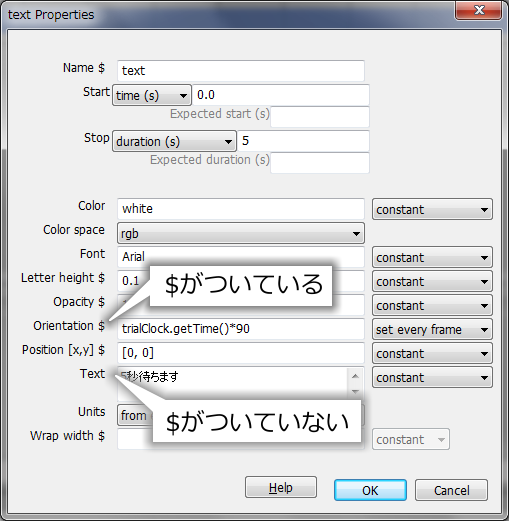This screenshot has height=521, width=509.
Task: Close the text Properties dialog
Action: click(479, 10)
